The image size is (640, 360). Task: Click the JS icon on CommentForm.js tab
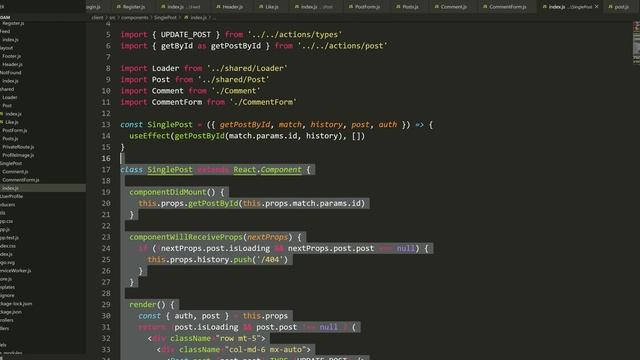(485, 7)
